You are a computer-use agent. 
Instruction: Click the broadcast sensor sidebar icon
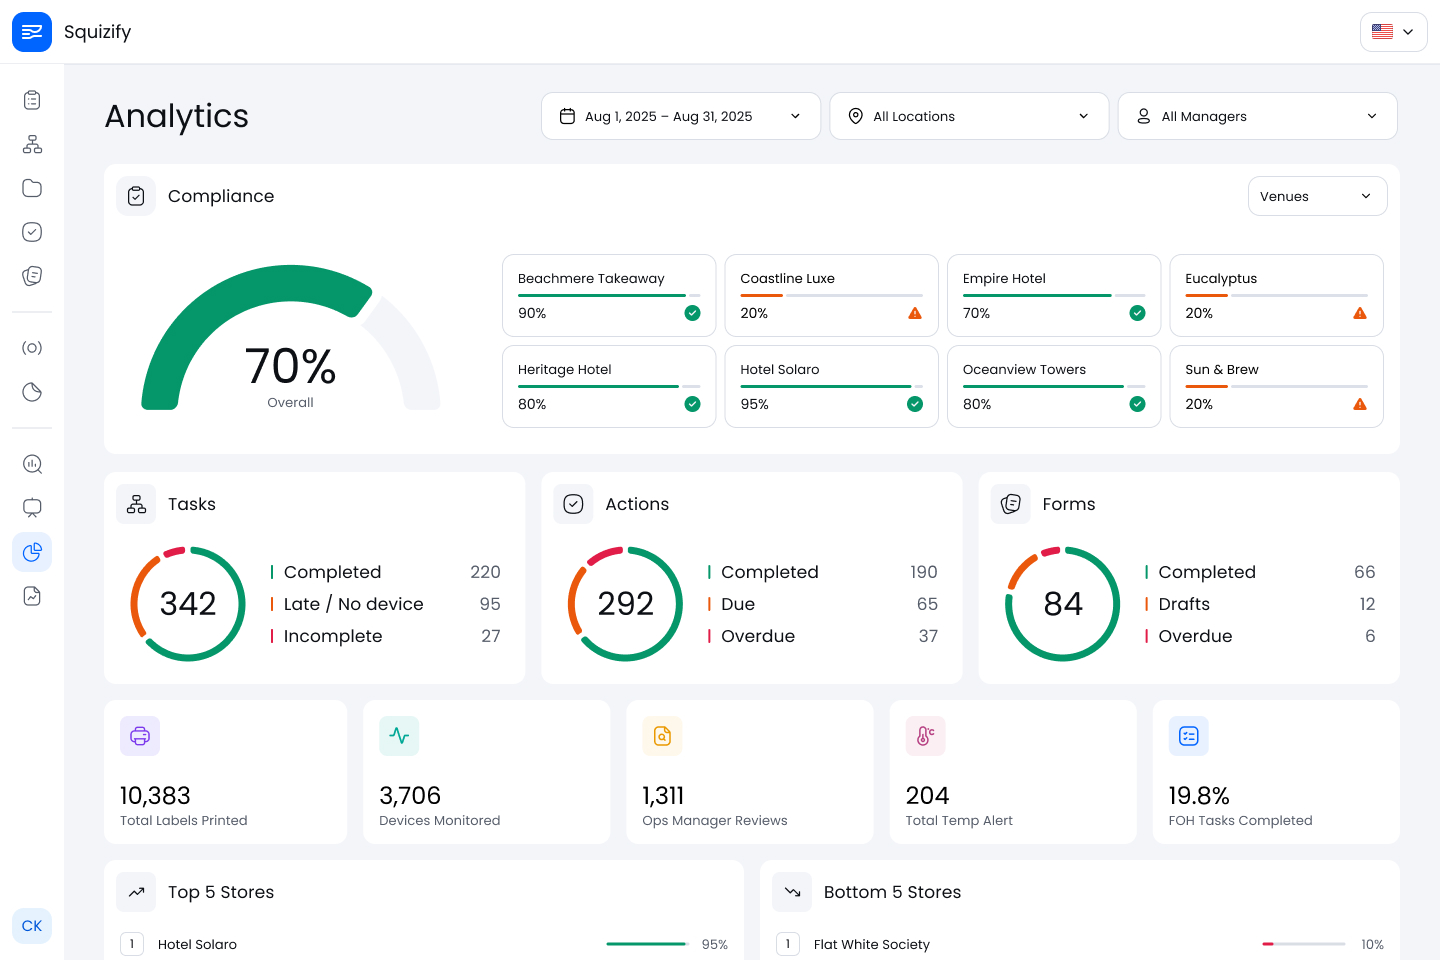32,348
